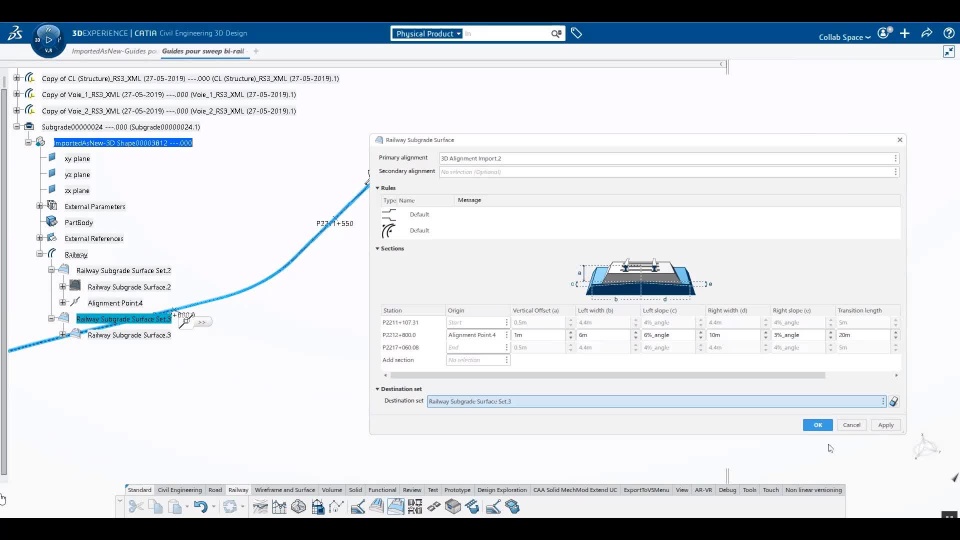
Task: Click the search magnifier icon
Action: 556,34
